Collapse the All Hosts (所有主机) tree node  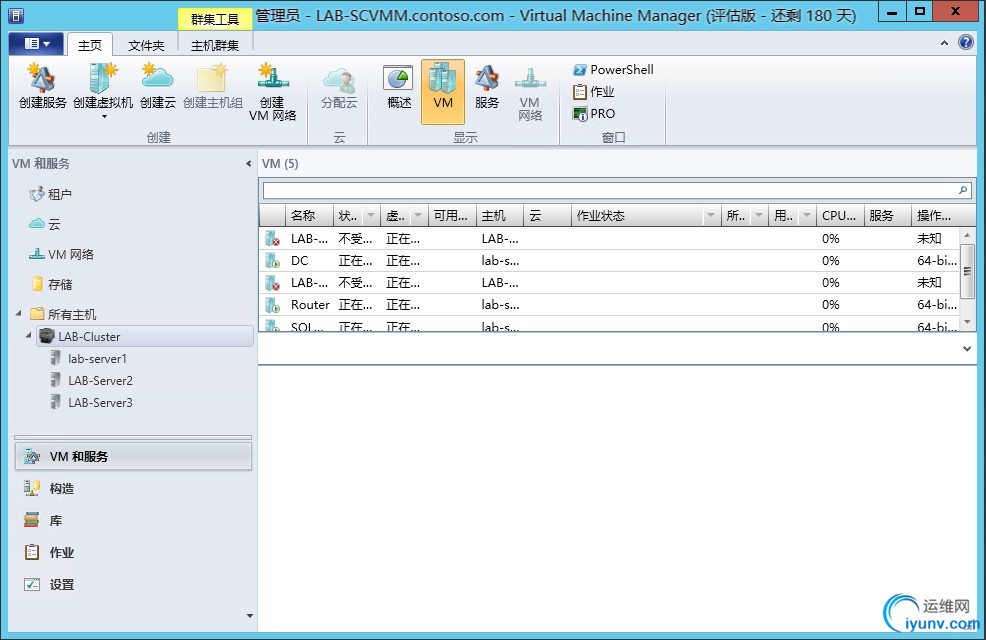pos(18,313)
